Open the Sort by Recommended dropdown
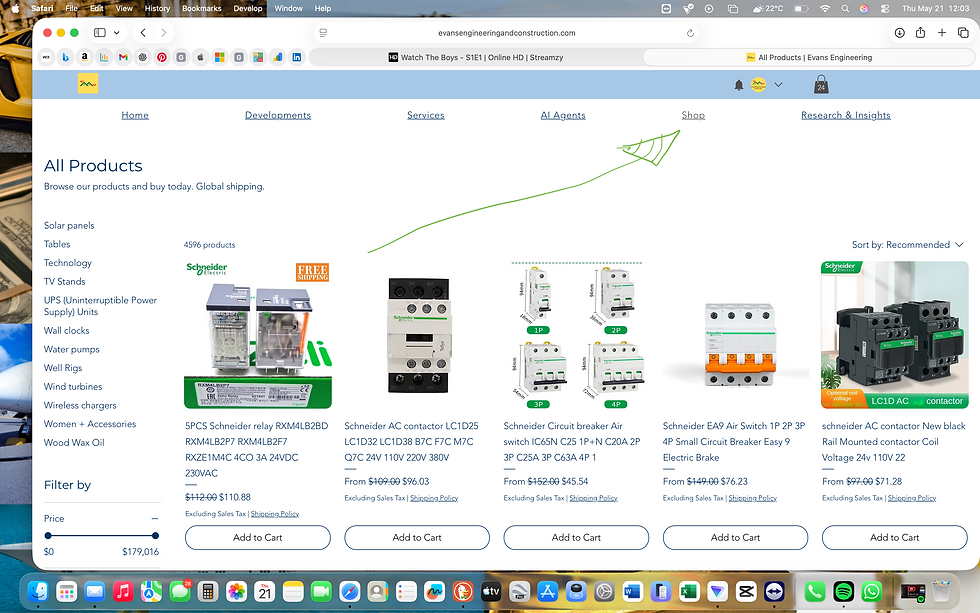Viewport: 980px width, 613px height. point(908,245)
